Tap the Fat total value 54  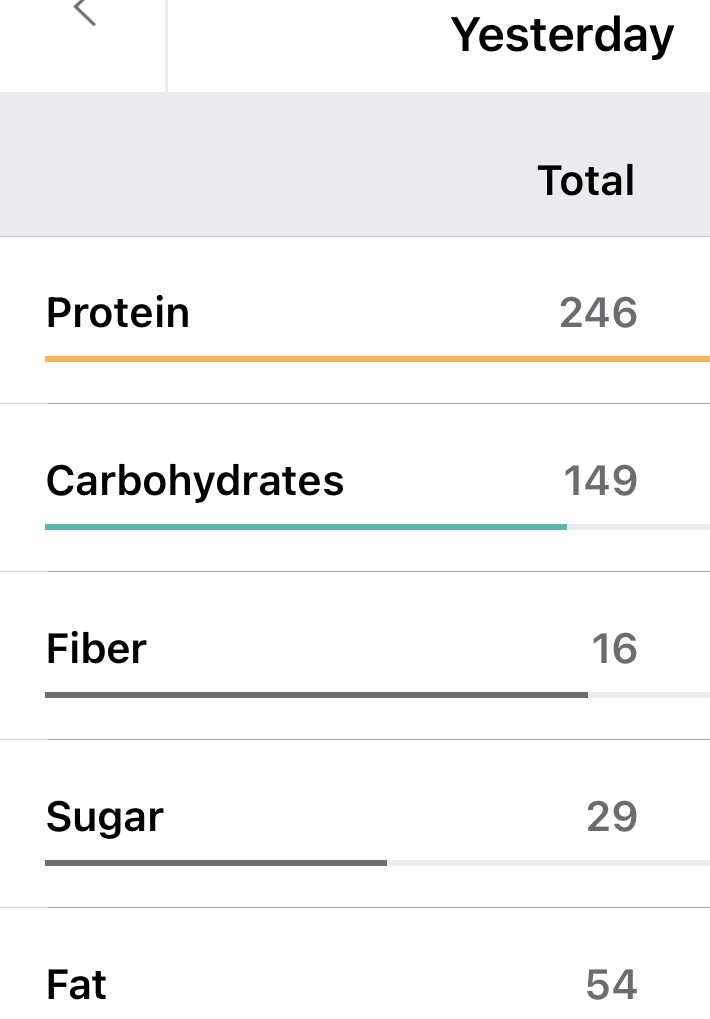point(611,985)
